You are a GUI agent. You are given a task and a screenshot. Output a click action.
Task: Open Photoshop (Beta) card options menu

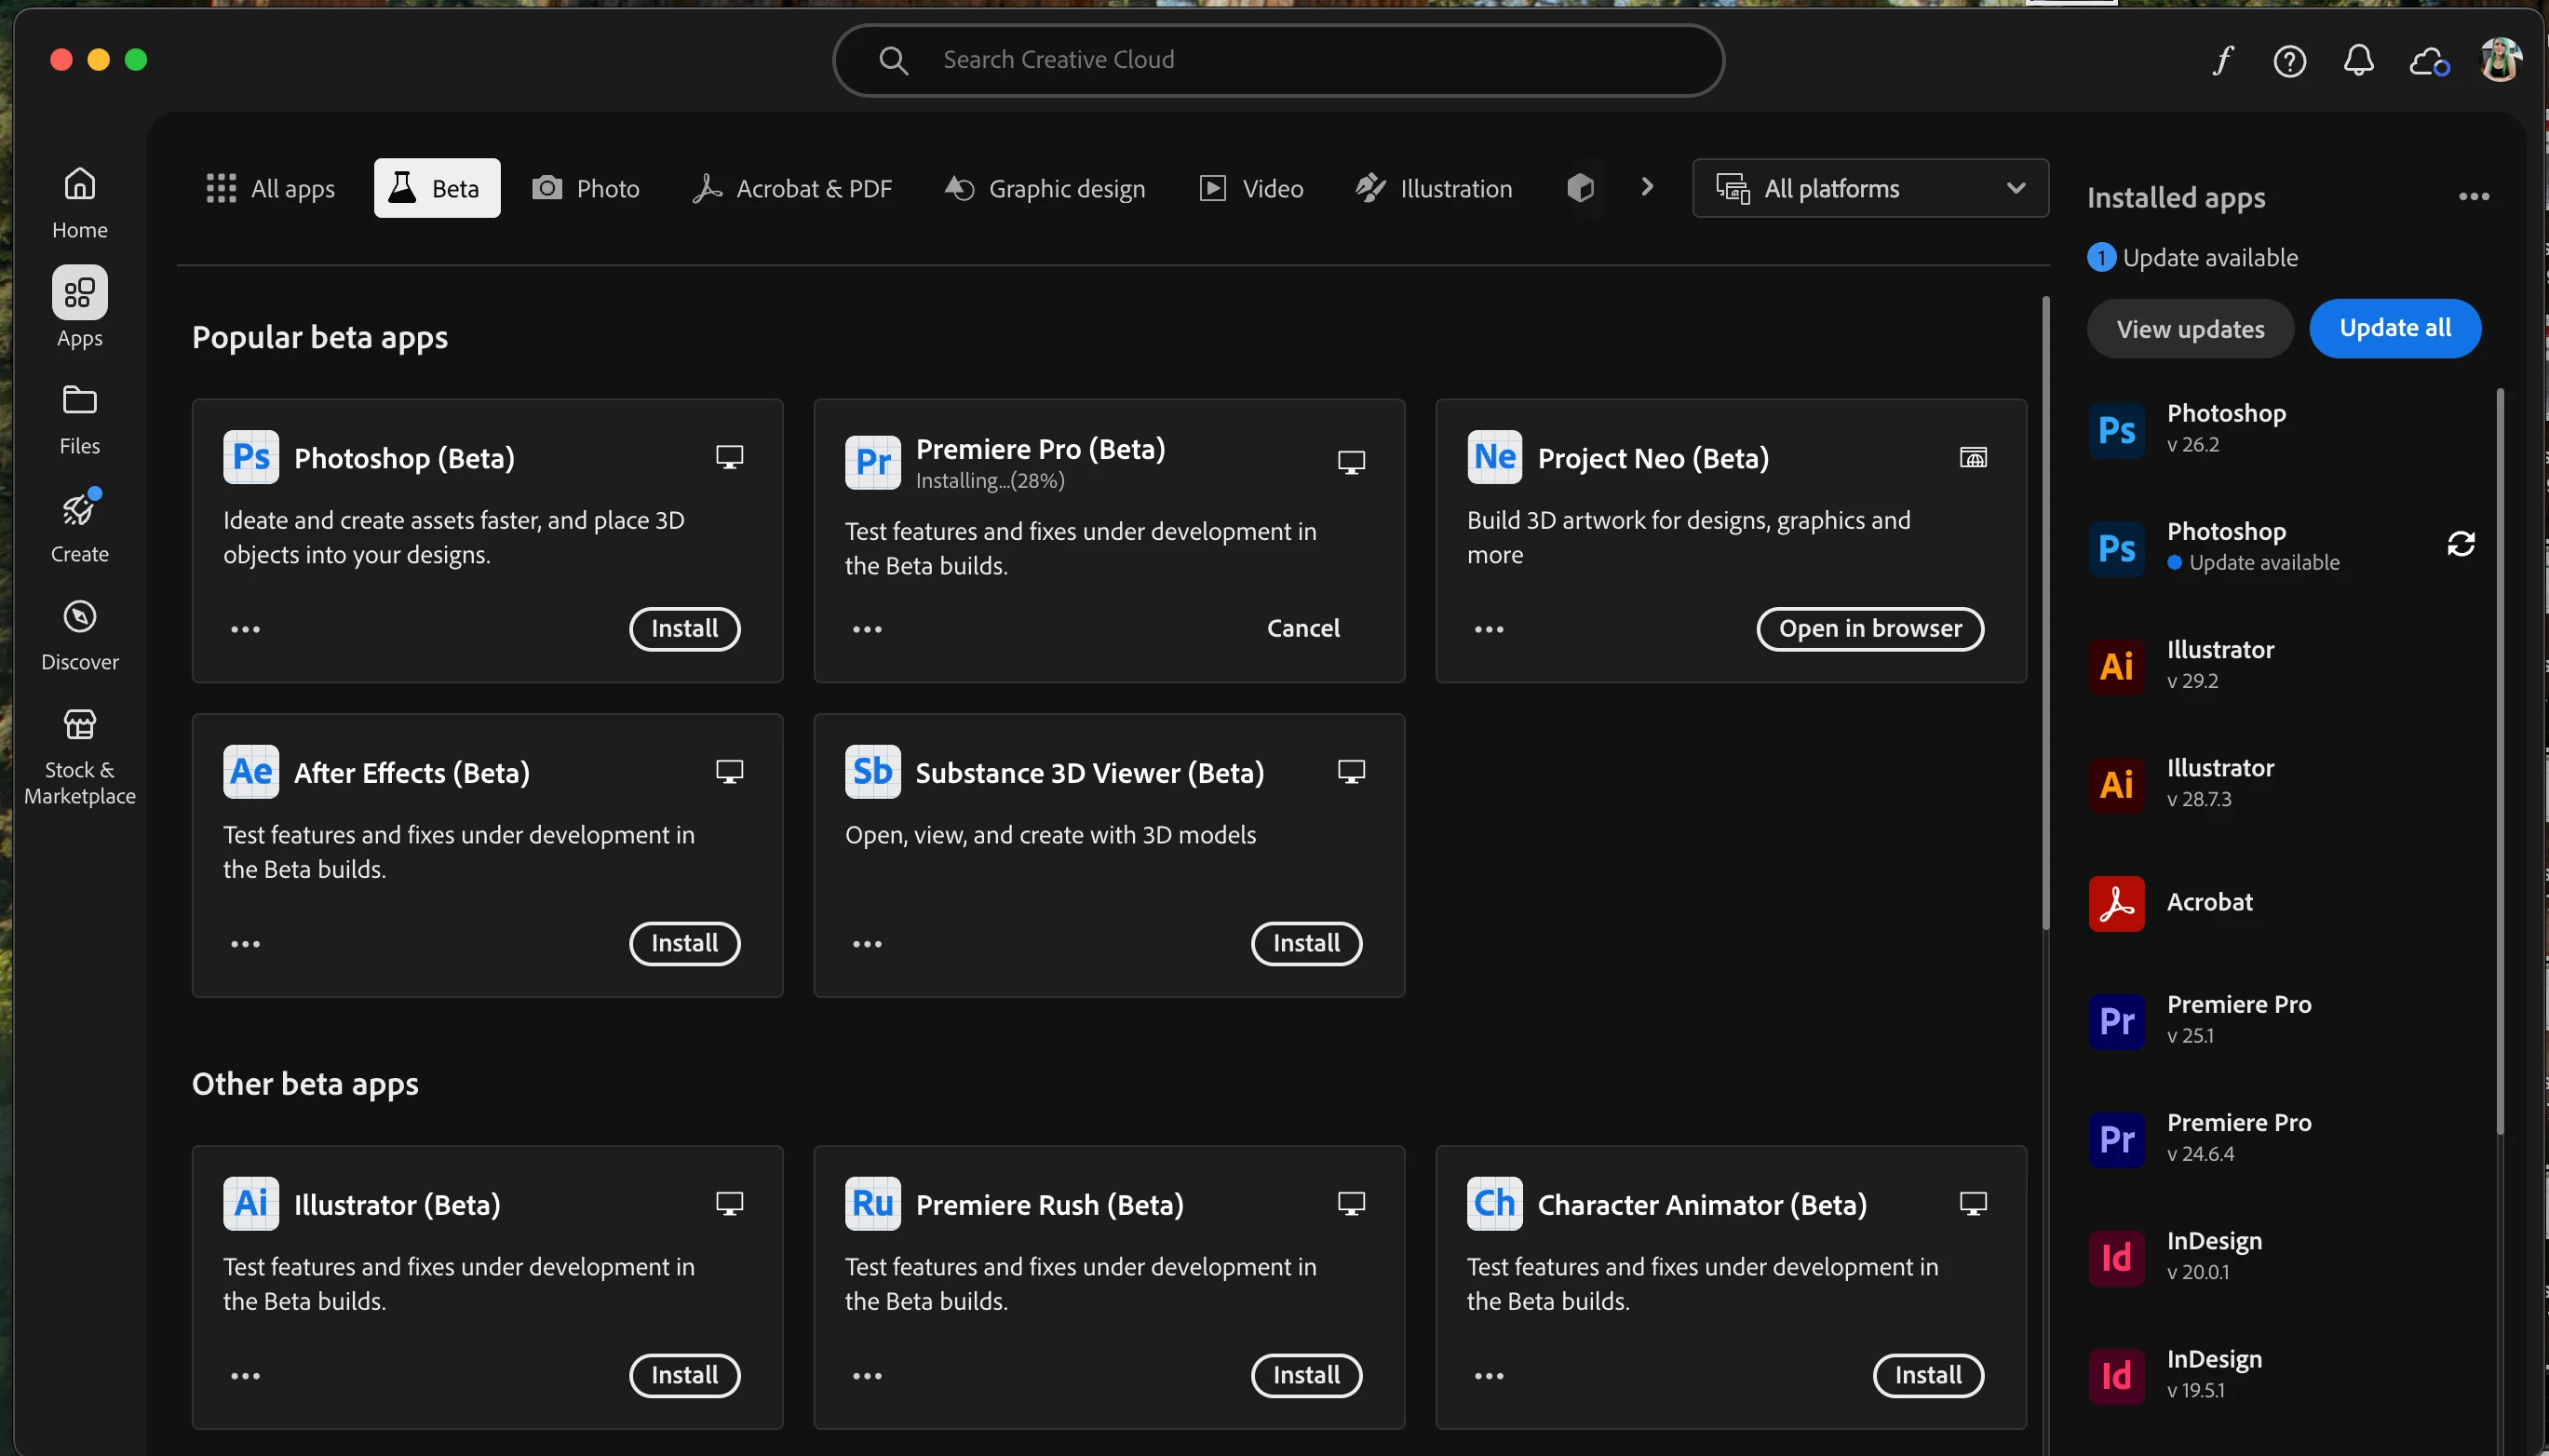coord(245,629)
